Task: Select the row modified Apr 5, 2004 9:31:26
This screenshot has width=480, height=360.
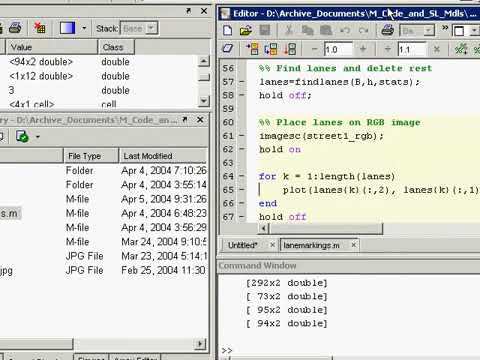Action: point(103,199)
